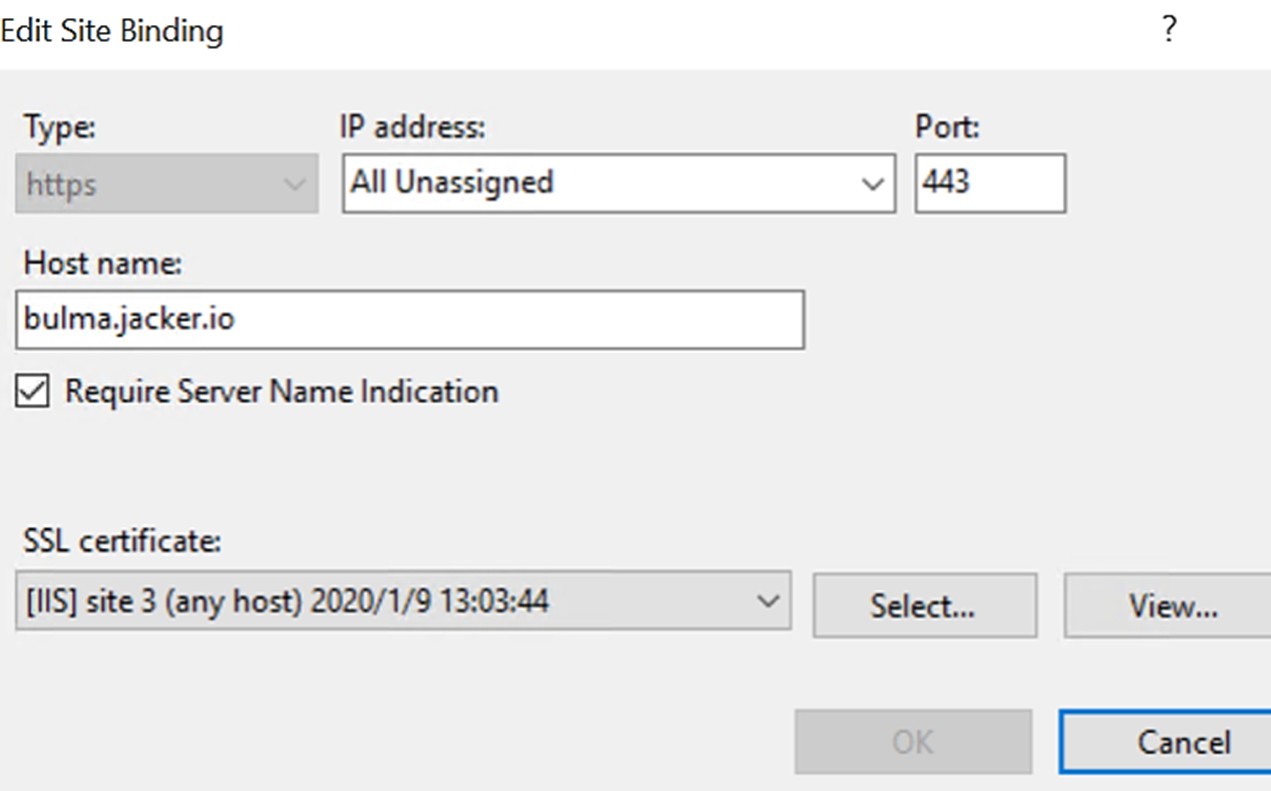Click the Select... button for SSL certificate

(x=924, y=604)
